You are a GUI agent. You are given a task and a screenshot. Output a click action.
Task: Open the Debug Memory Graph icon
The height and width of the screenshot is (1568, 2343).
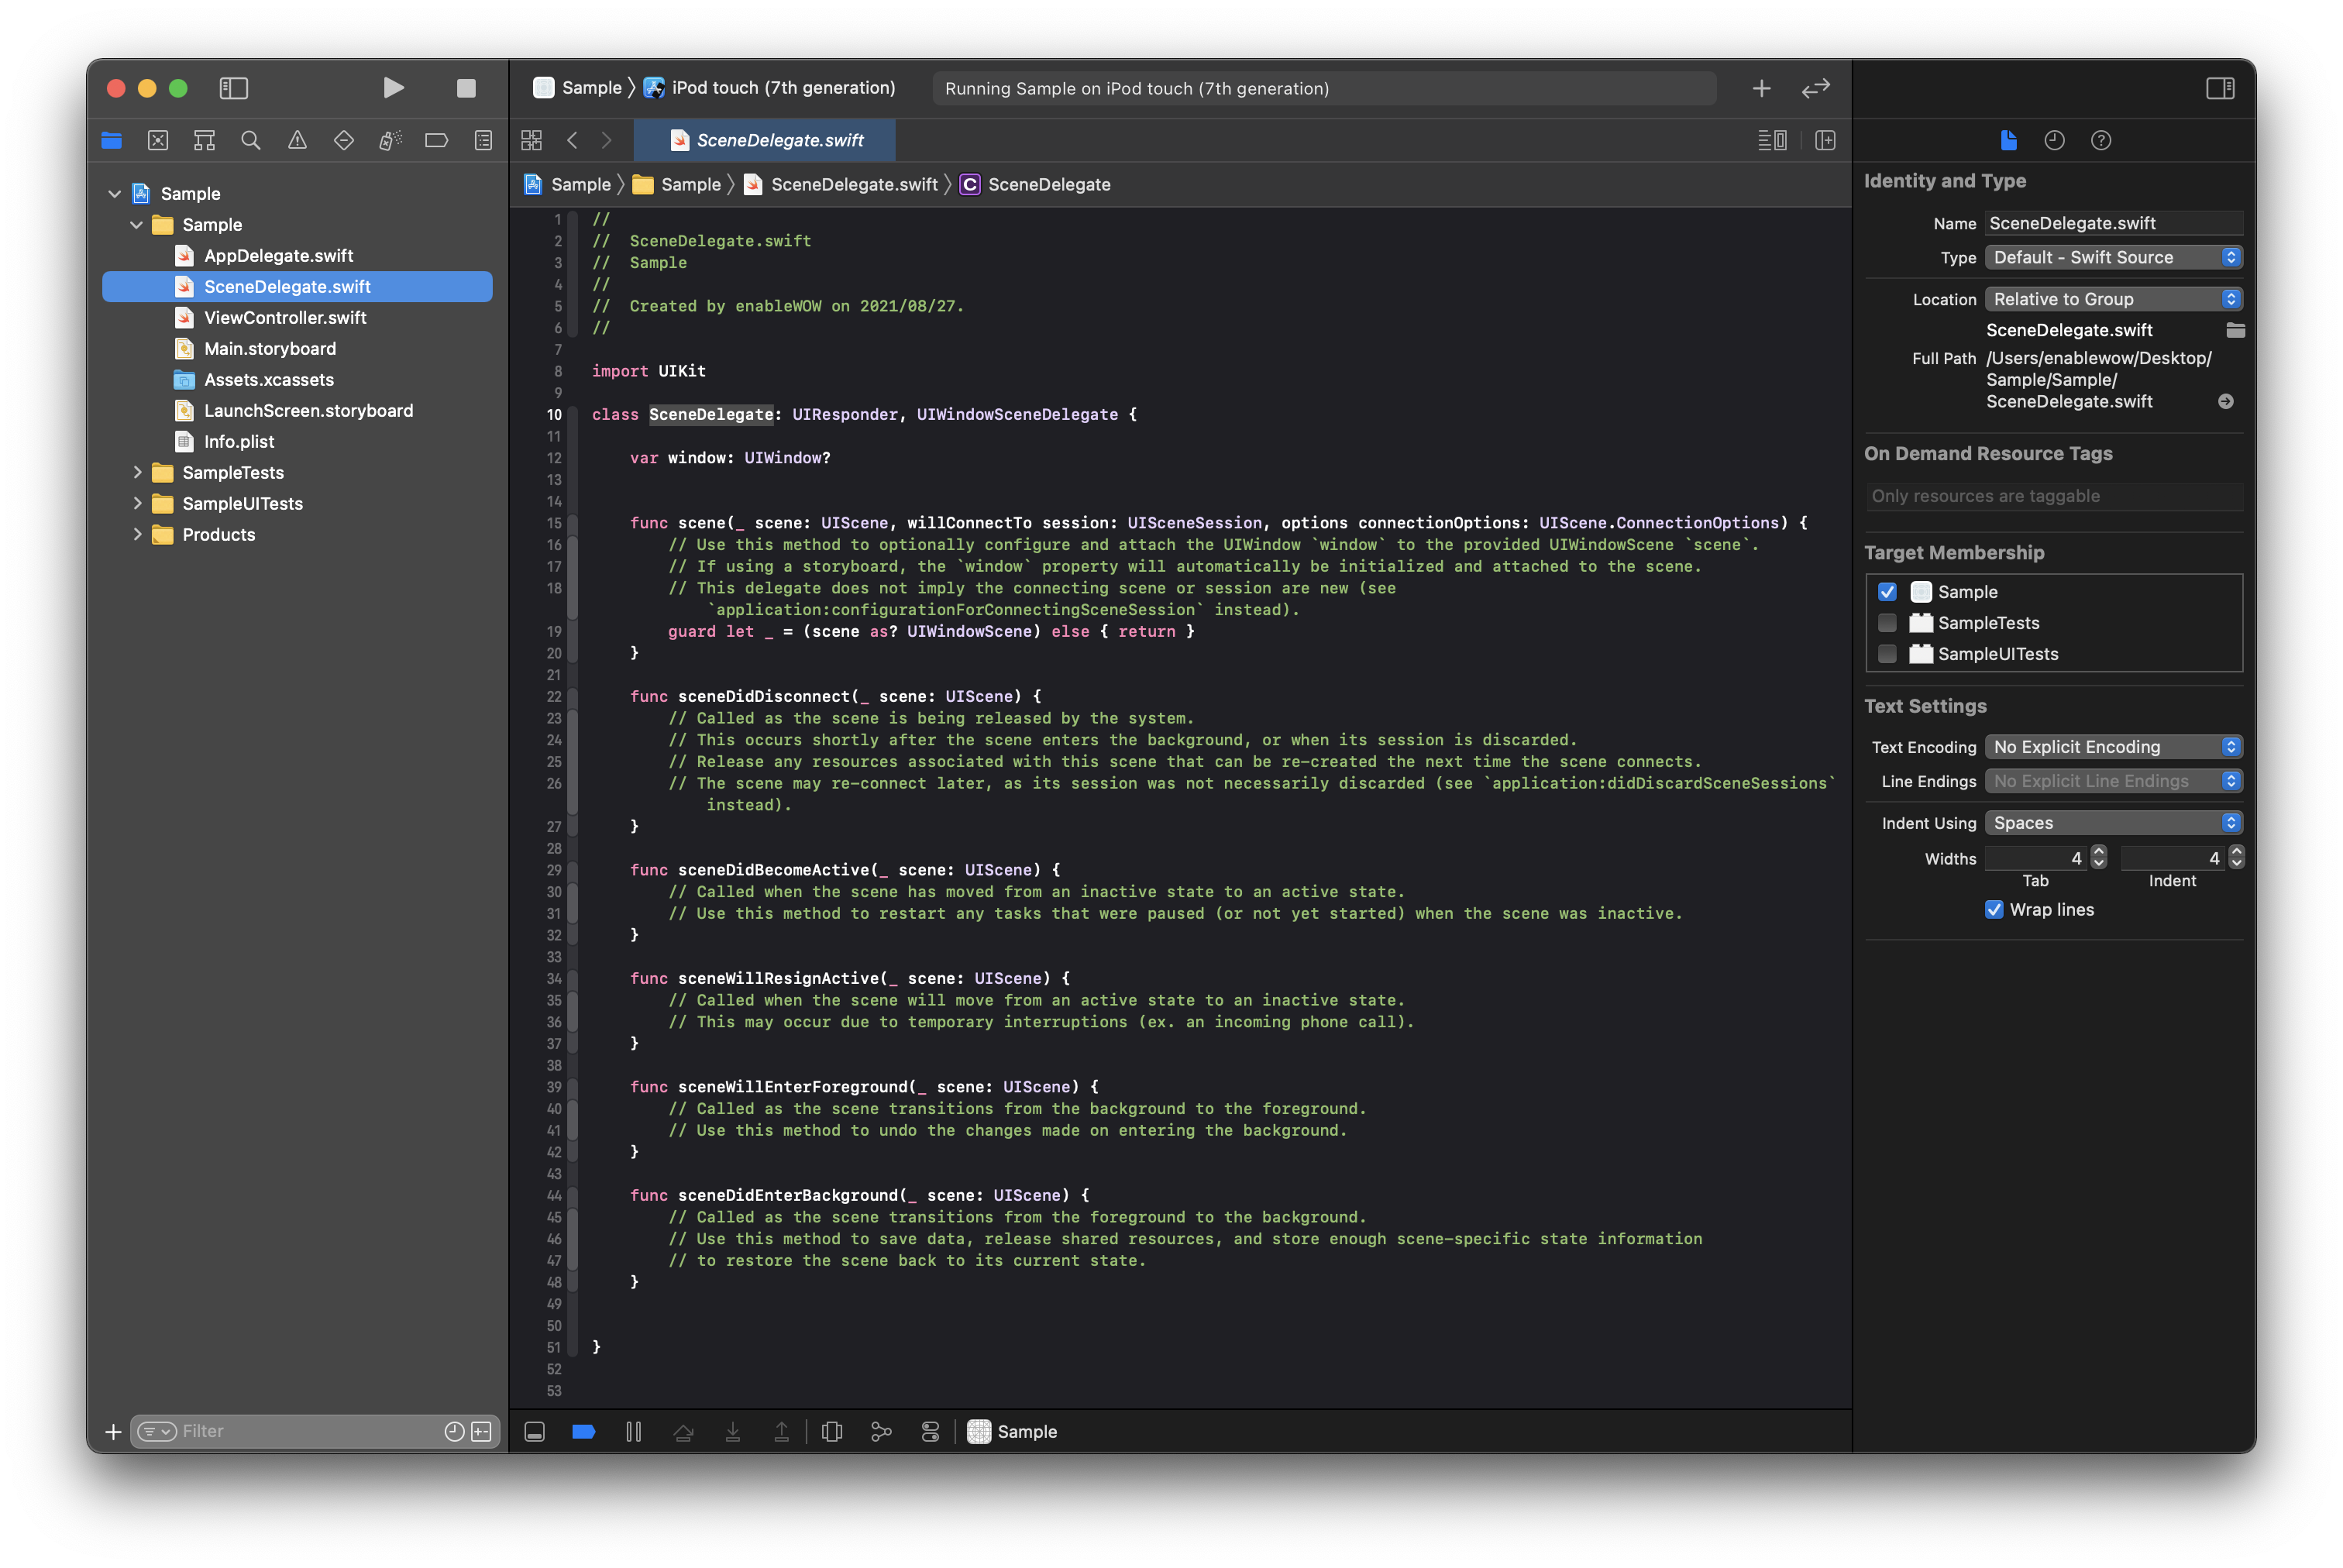coord(881,1431)
